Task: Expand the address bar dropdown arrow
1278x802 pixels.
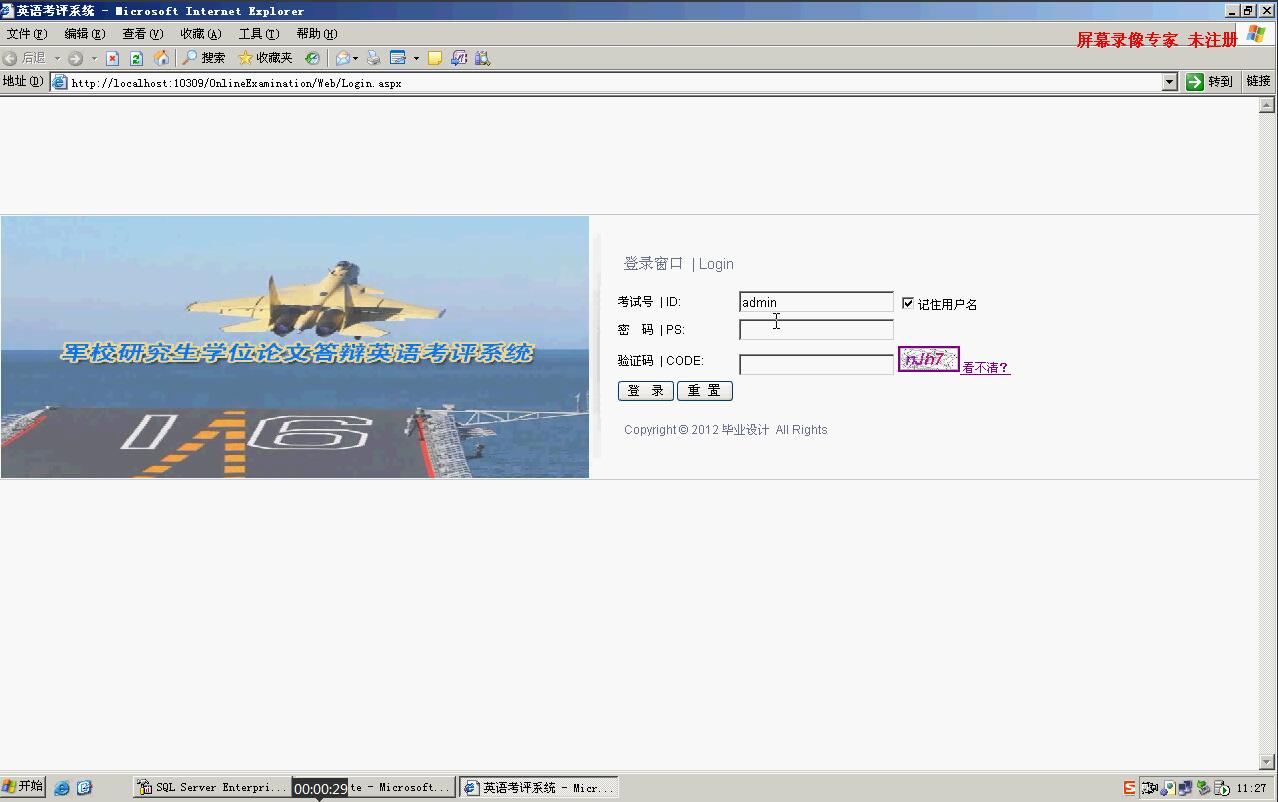Action: (1170, 83)
